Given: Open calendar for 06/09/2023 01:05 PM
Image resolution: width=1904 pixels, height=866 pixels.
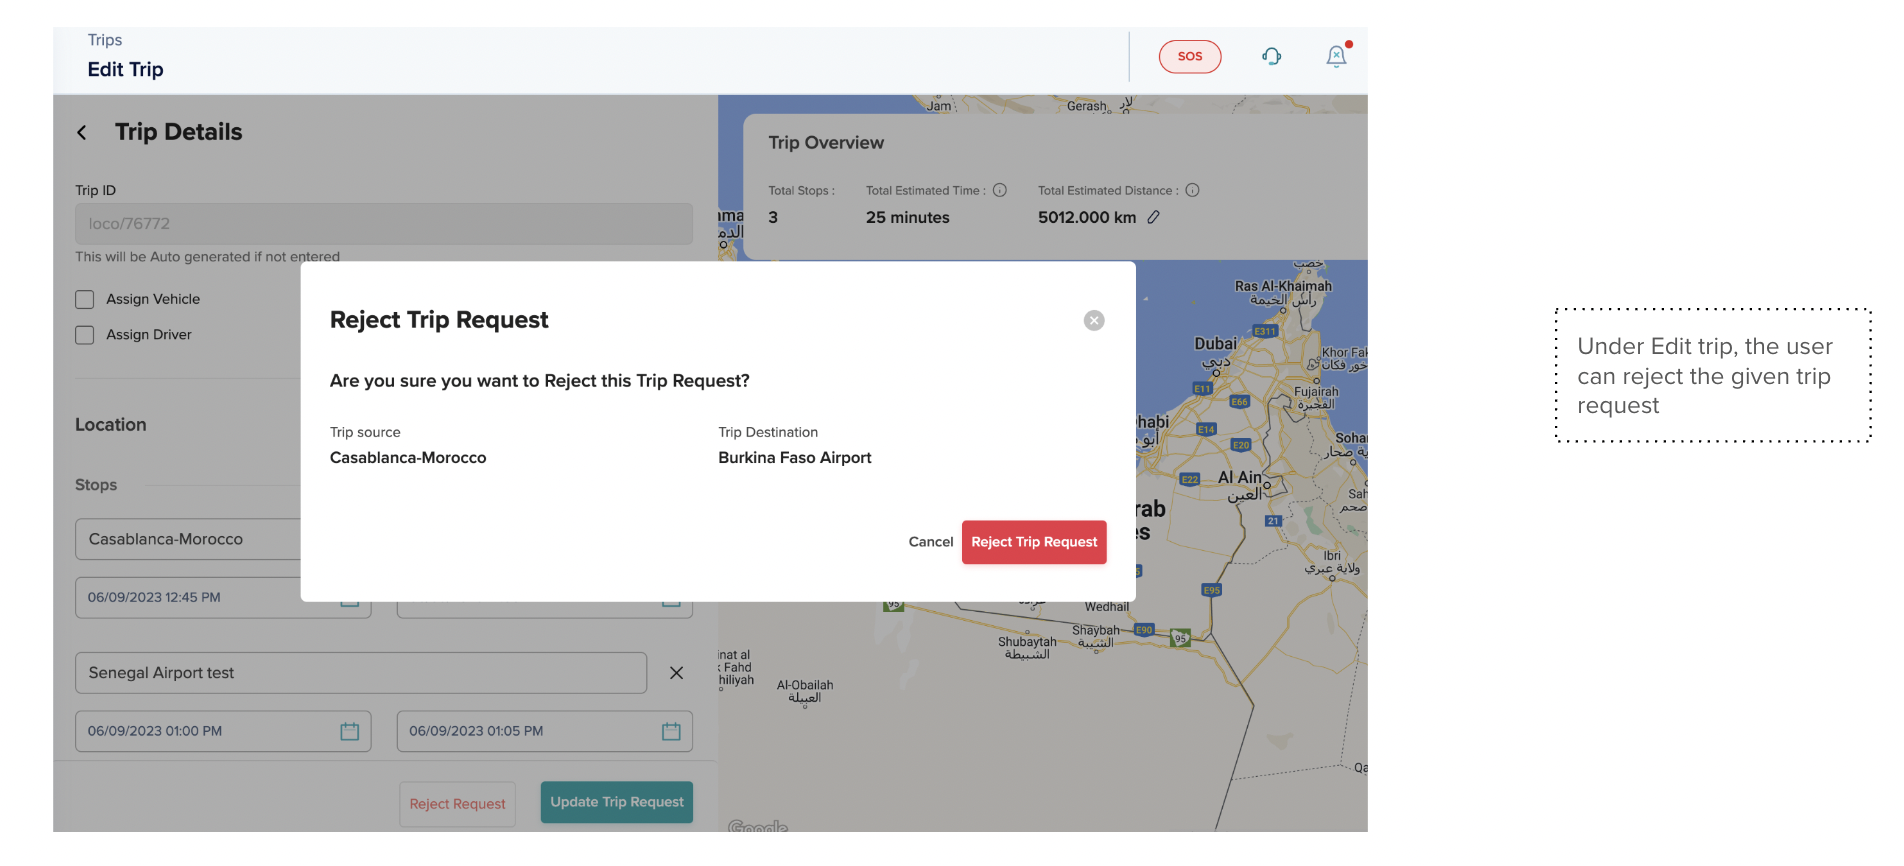Looking at the screenshot, I should point(671,732).
